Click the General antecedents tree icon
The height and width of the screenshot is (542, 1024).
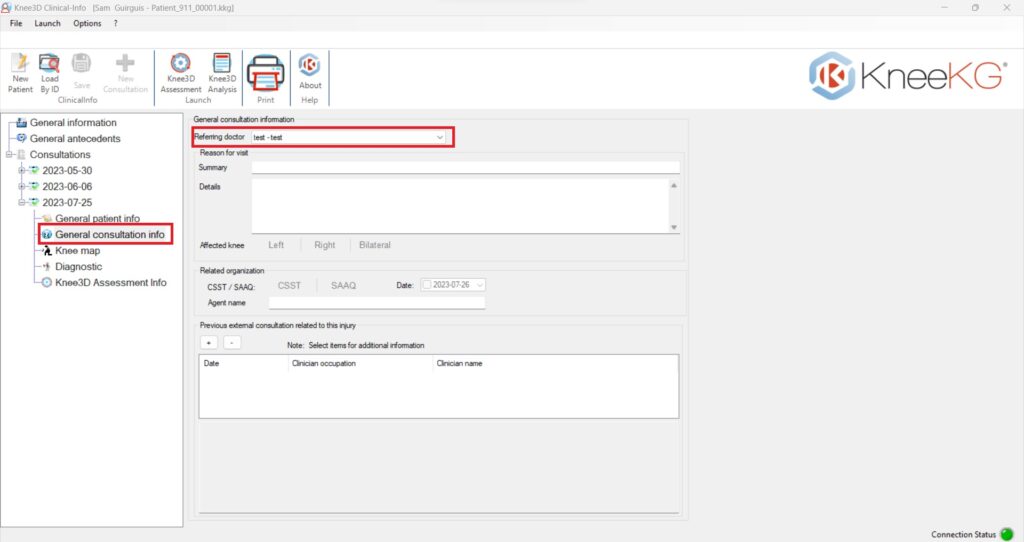22,138
